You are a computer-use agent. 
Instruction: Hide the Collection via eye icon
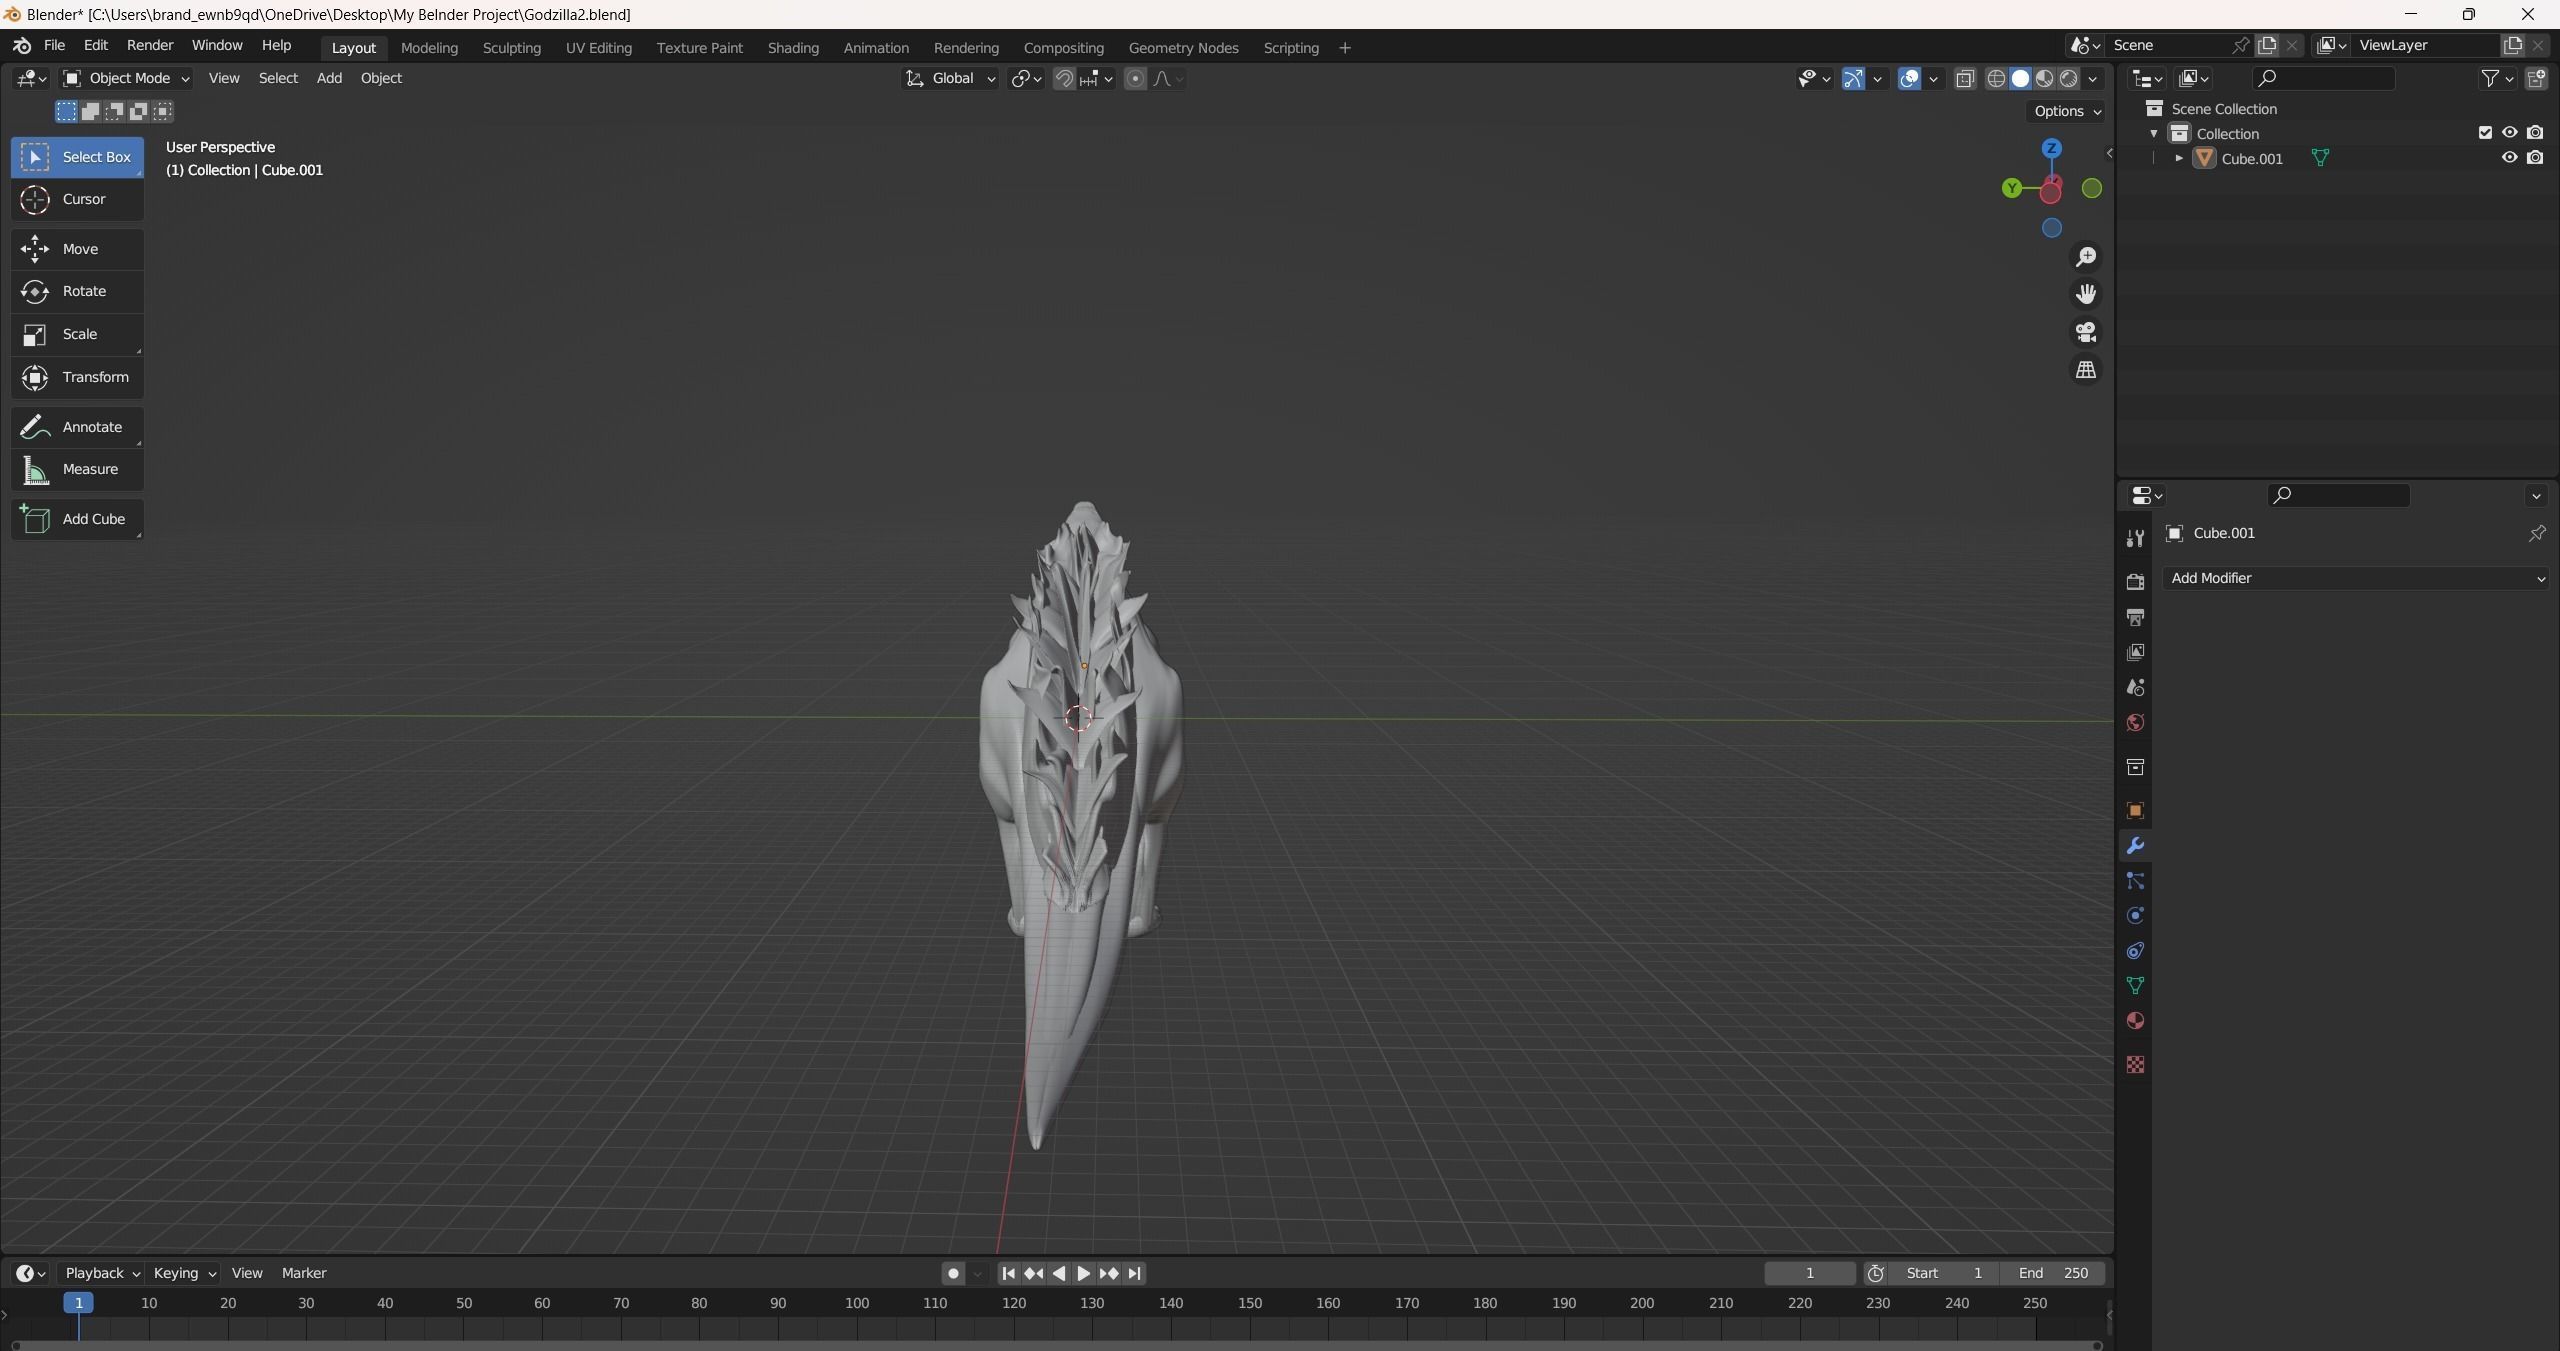click(2509, 133)
